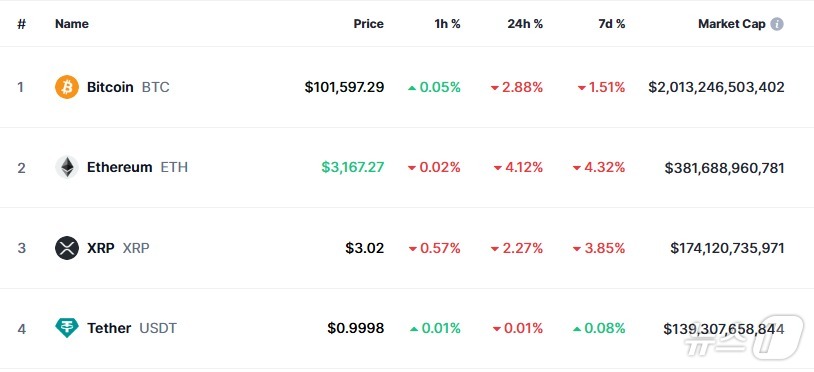Sort table by Name column
Image resolution: width=814 pixels, height=372 pixels.
[72, 24]
